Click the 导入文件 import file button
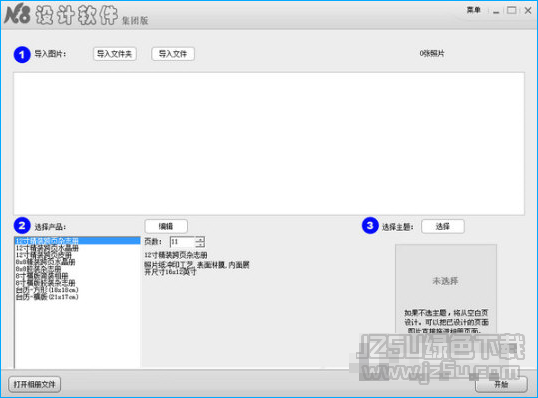The height and width of the screenshot is (398, 538). coord(173,54)
